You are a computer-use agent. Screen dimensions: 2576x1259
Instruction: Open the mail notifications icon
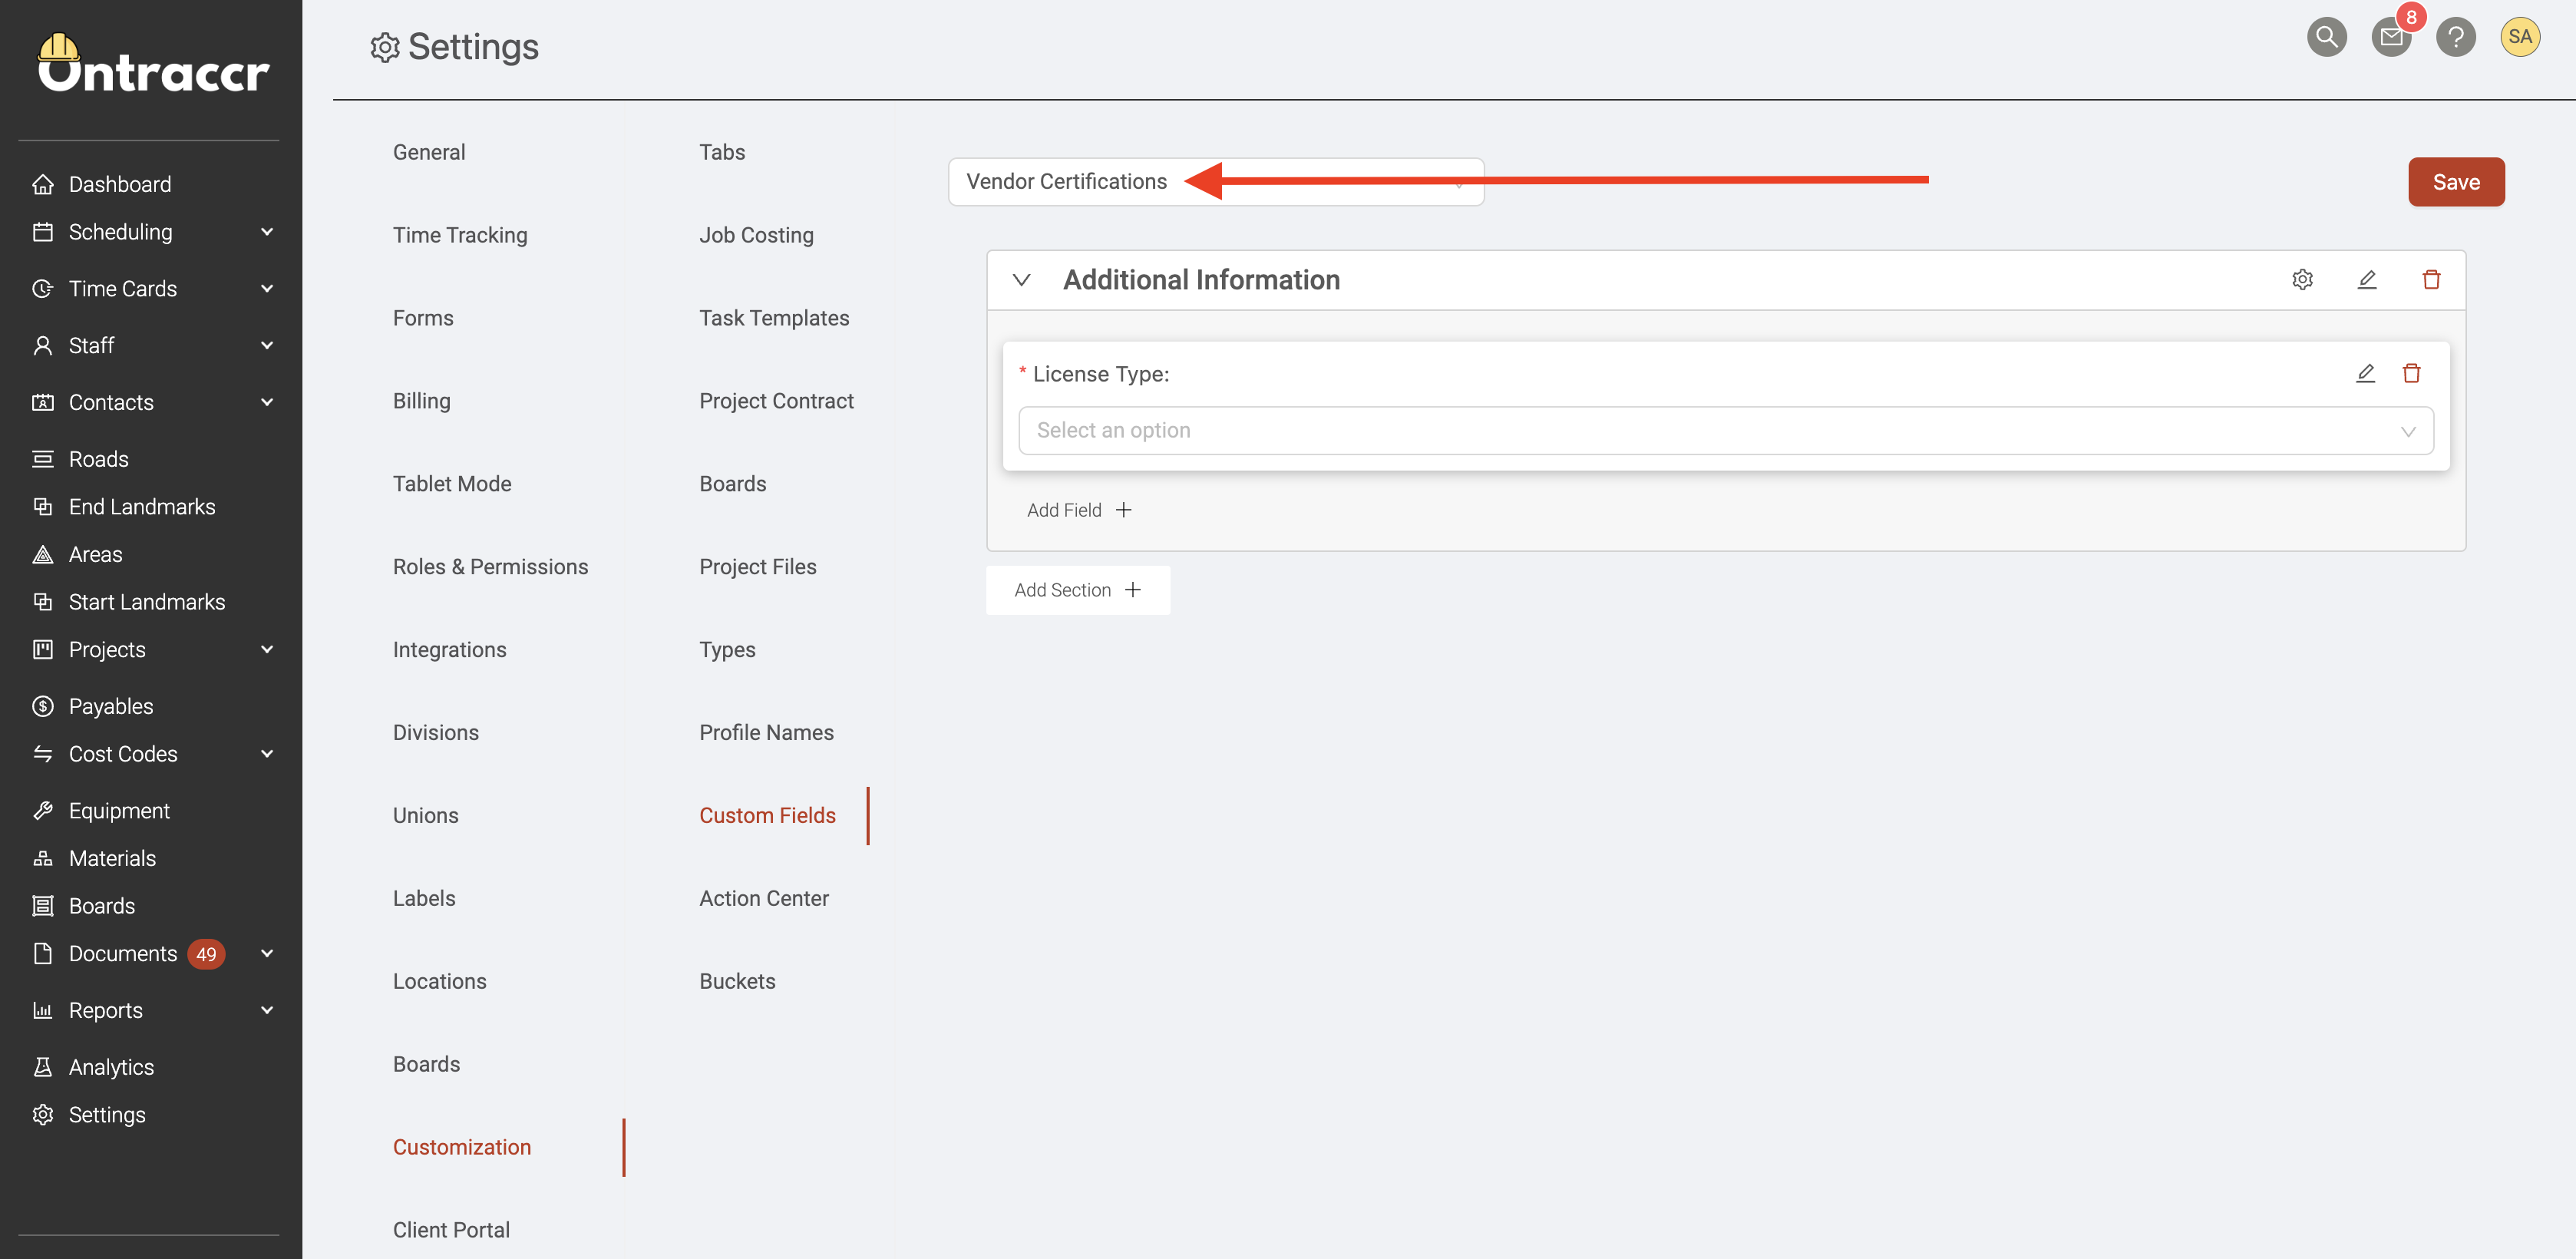(2391, 37)
